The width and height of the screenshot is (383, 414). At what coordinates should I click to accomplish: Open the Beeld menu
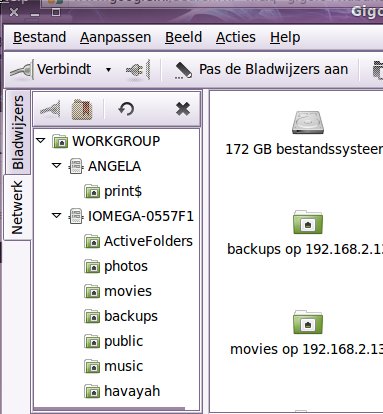[184, 37]
